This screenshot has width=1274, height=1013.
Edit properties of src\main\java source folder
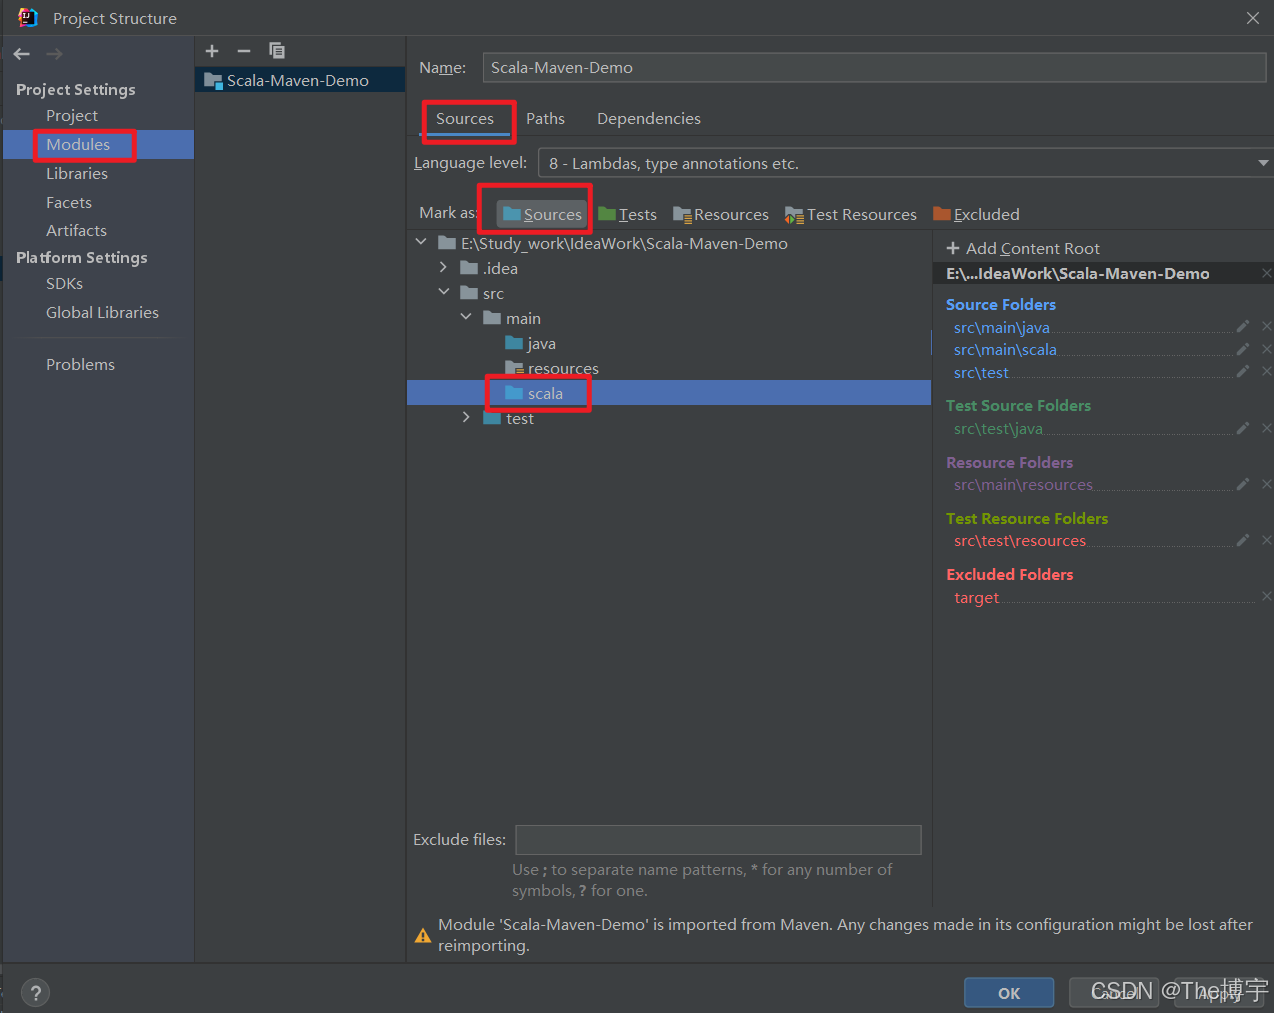click(x=1243, y=327)
